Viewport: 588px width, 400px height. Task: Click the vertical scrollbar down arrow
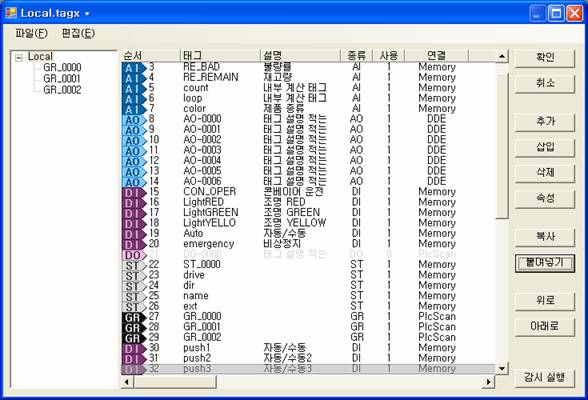coord(502,368)
